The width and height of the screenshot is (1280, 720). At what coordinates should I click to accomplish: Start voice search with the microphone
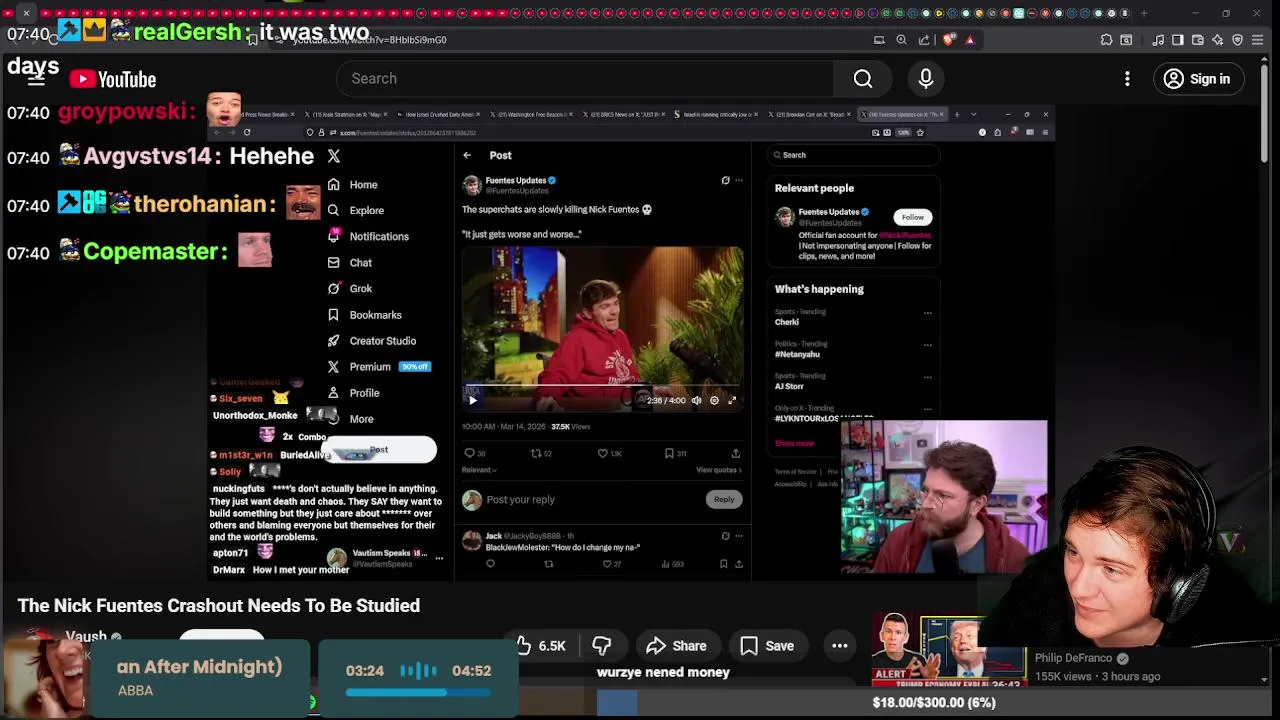pos(926,78)
